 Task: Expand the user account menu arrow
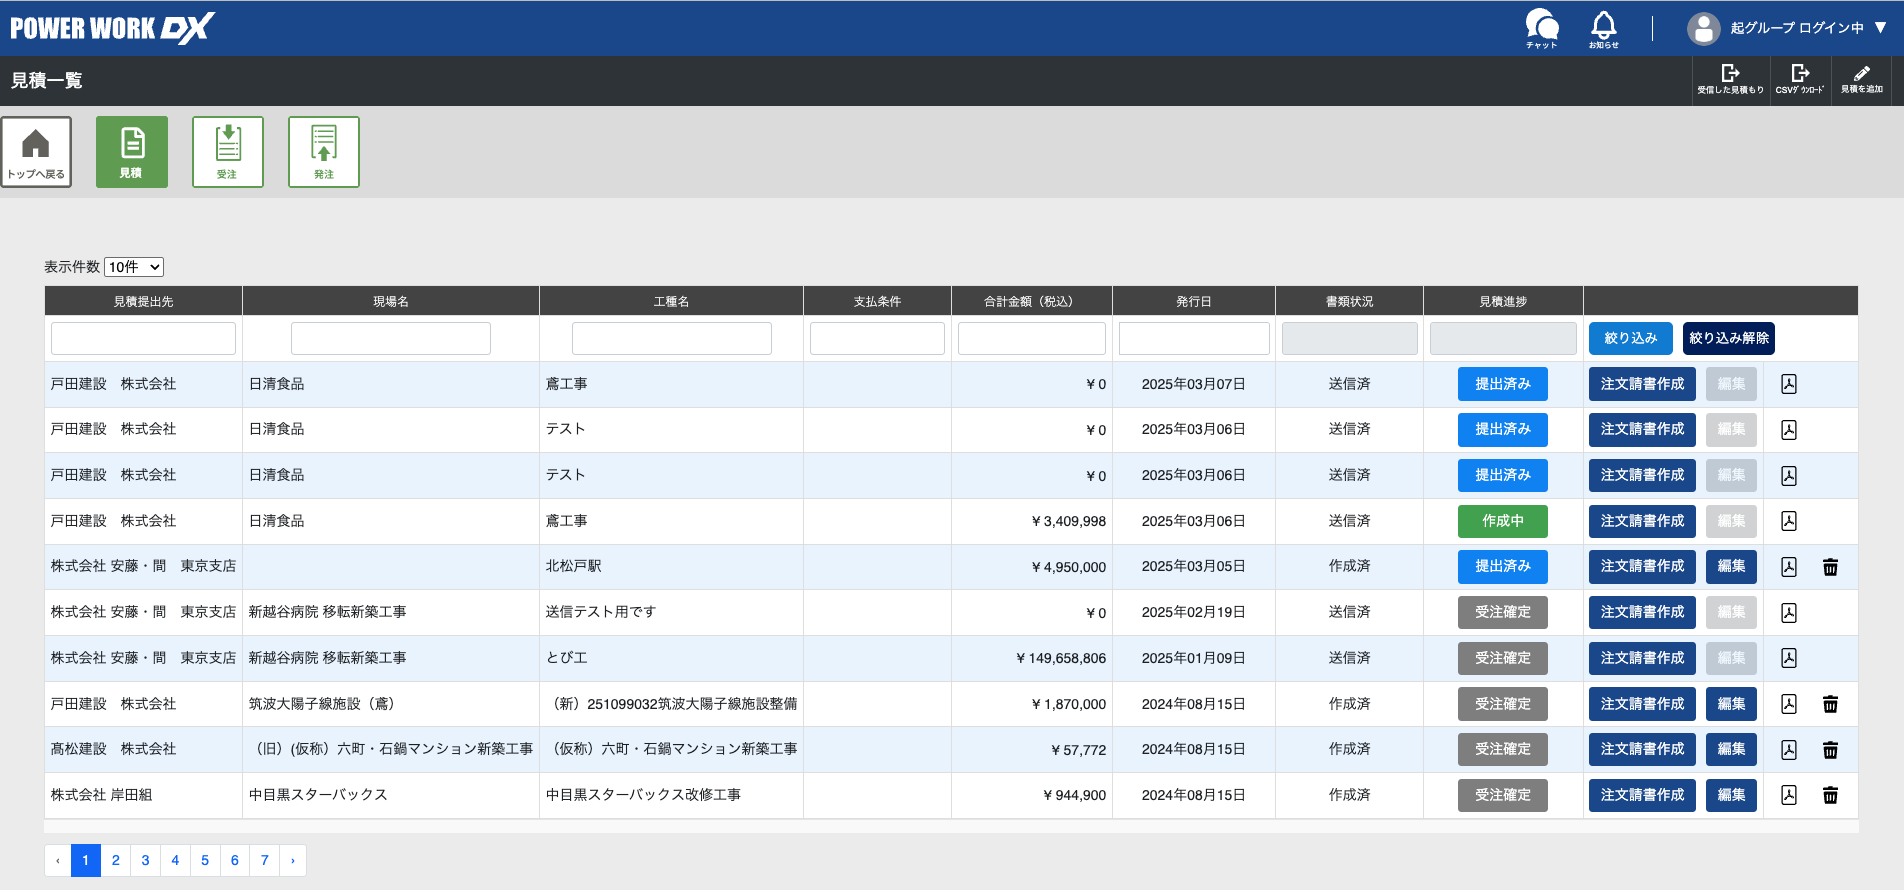point(1880,28)
